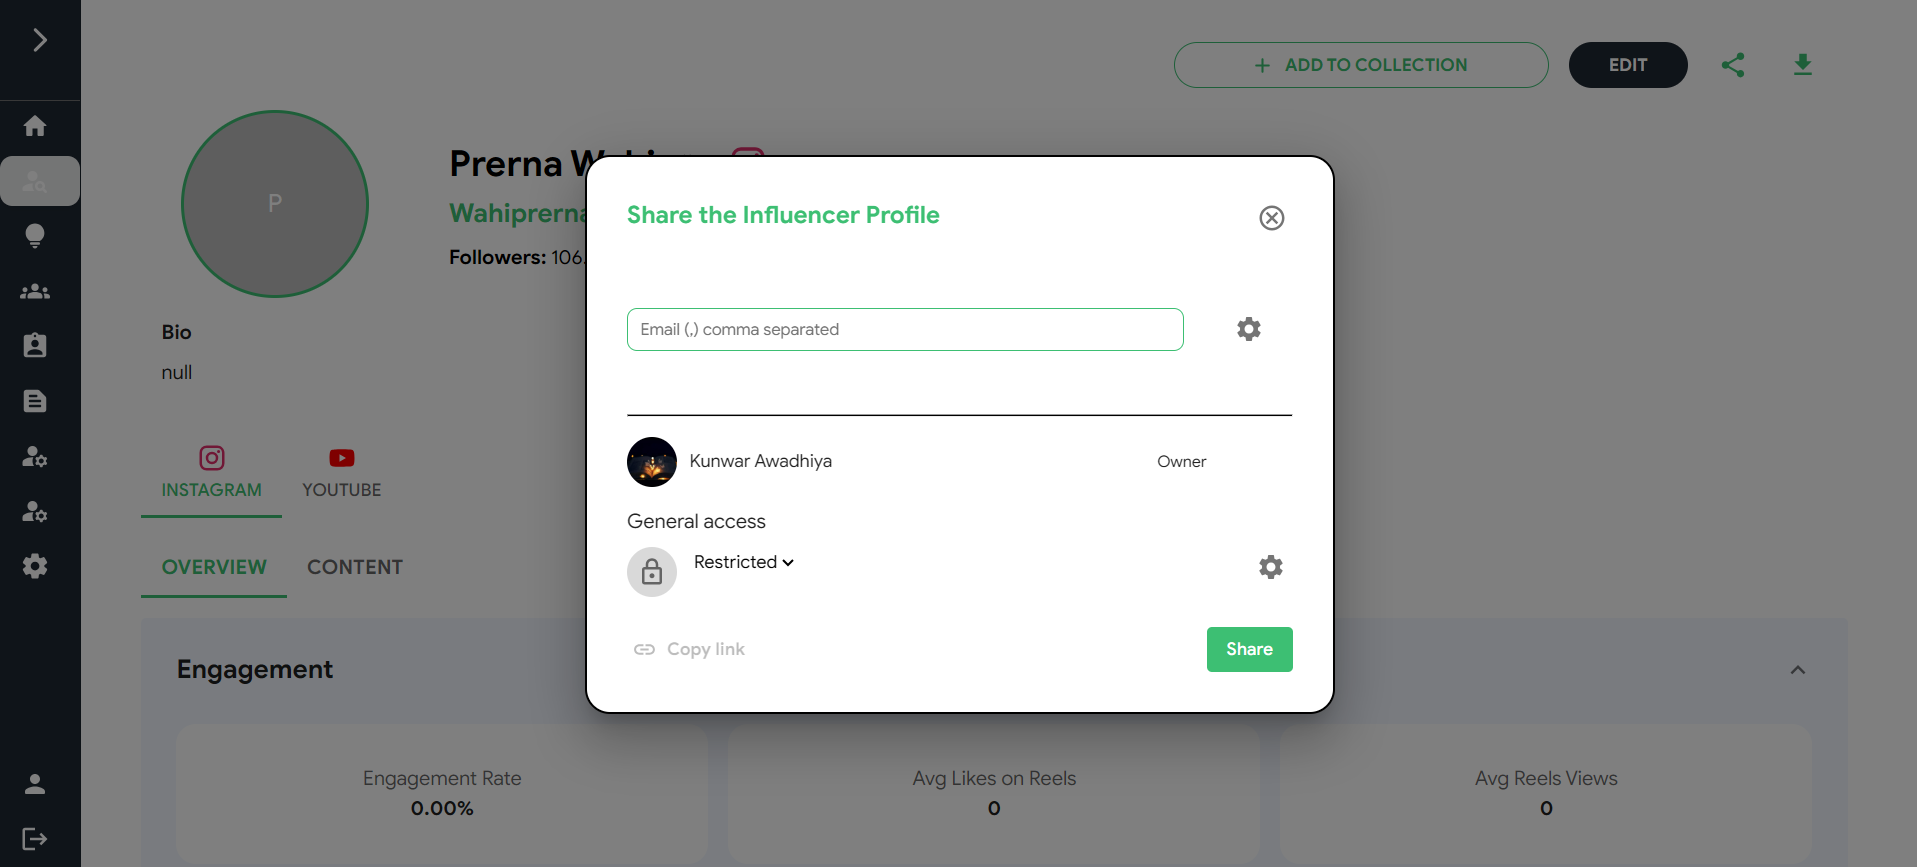The height and width of the screenshot is (867, 1917).
Task: Focus the comma separated email input field
Action: point(904,330)
